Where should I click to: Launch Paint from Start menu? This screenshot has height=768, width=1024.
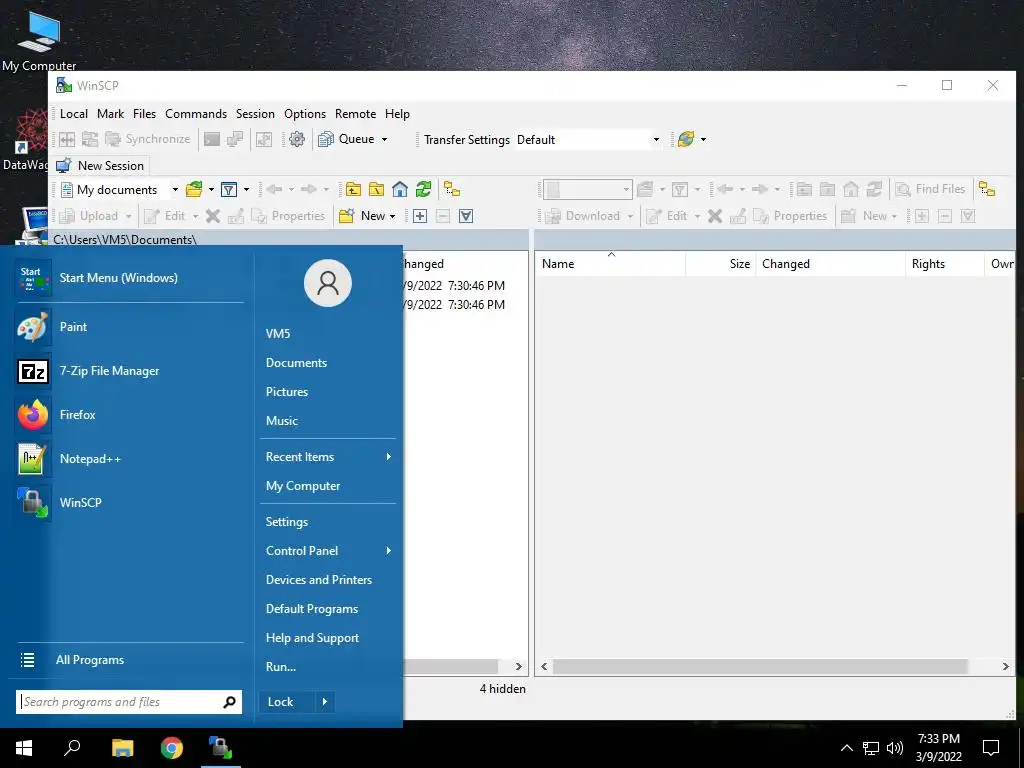click(x=129, y=327)
